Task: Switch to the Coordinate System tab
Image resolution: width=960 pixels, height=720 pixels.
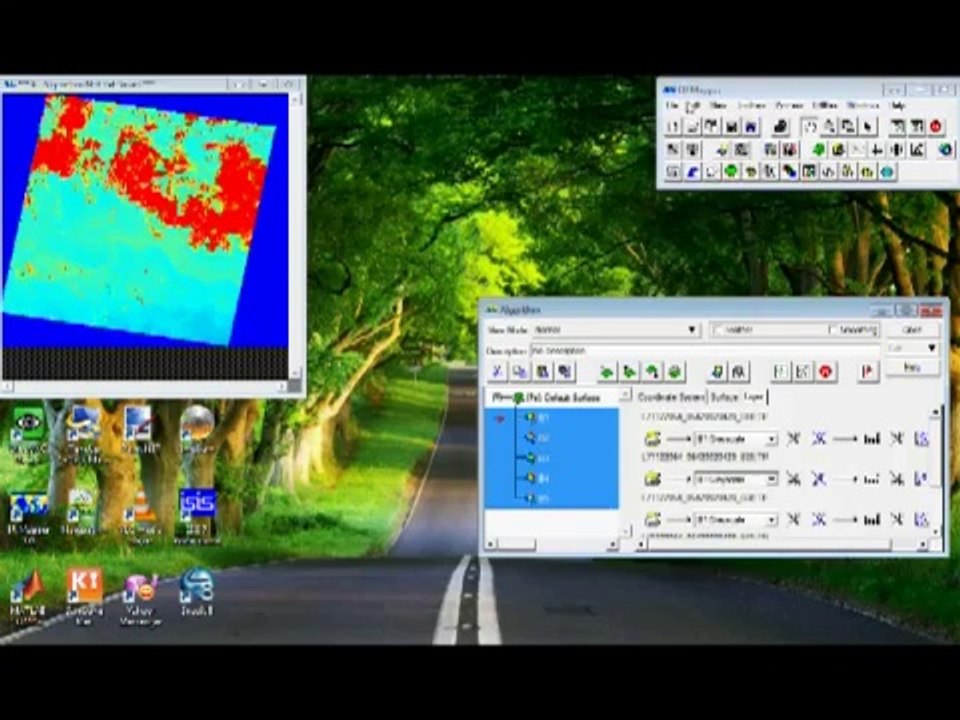Action: pos(671,397)
